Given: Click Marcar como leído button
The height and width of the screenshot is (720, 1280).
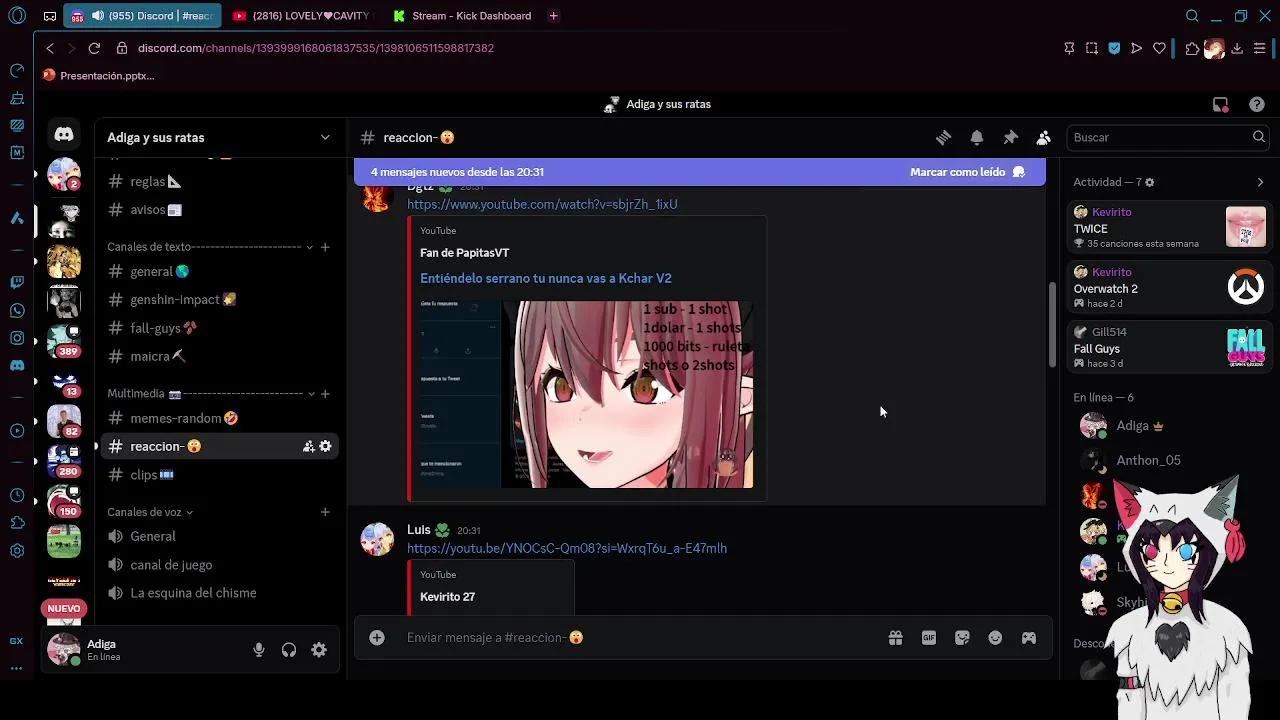Looking at the screenshot, I should click(967, 172).
